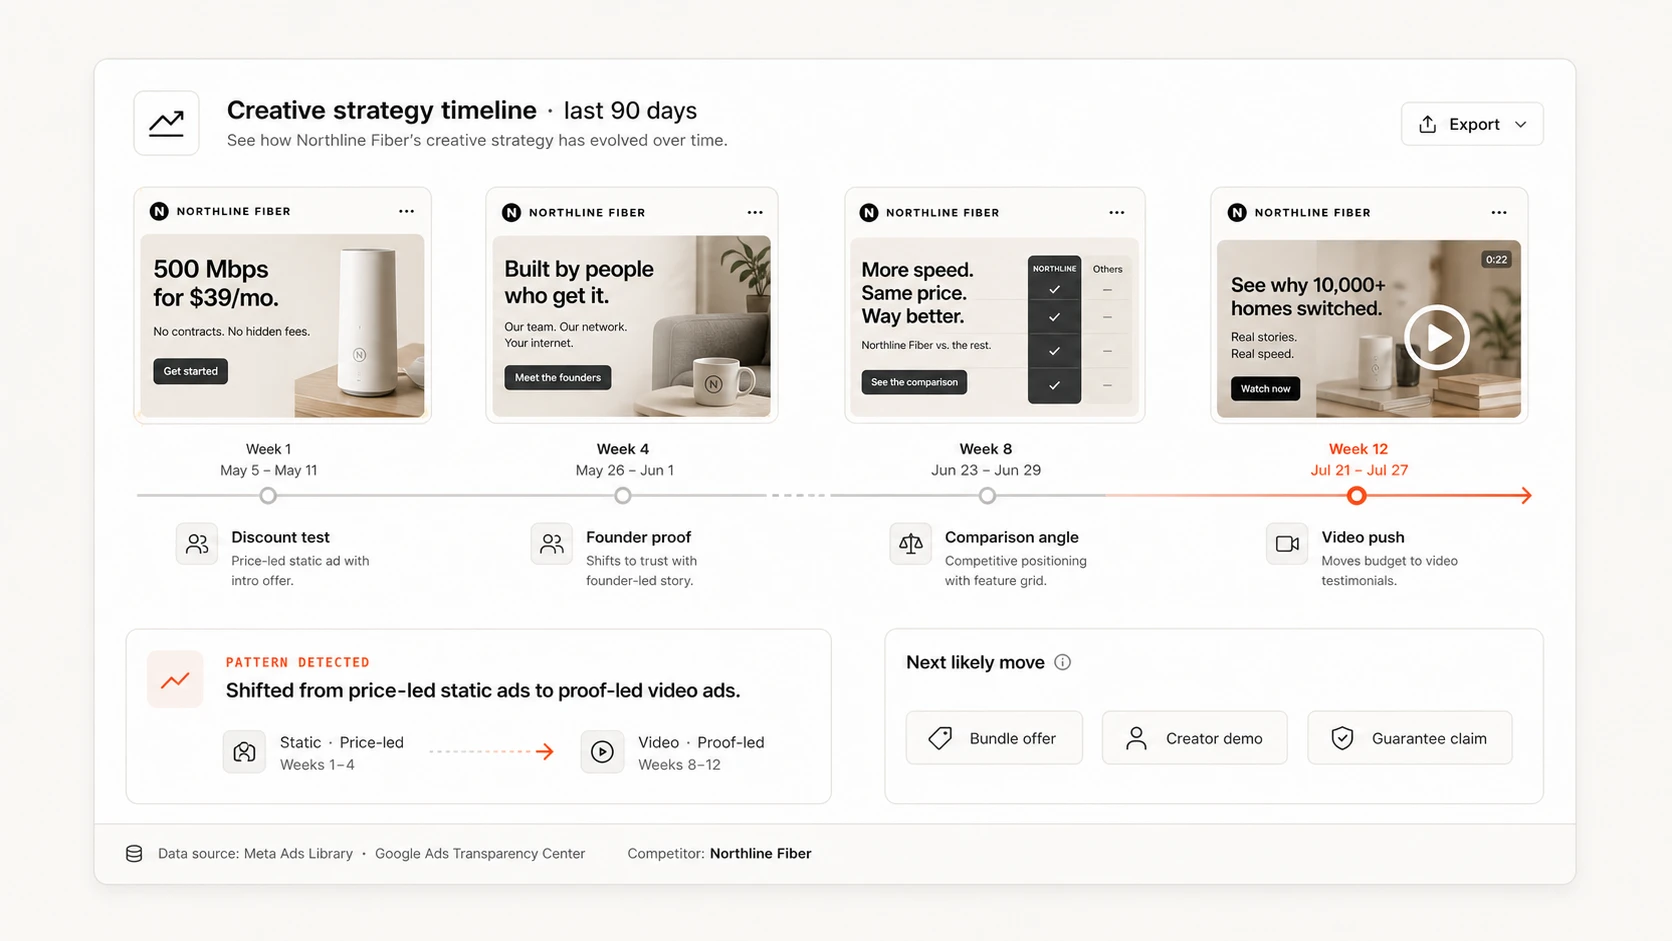Viewport: 1672px width, 941px height.
Task: Select the Week 8 timeline marker
Action: point(987,495)
